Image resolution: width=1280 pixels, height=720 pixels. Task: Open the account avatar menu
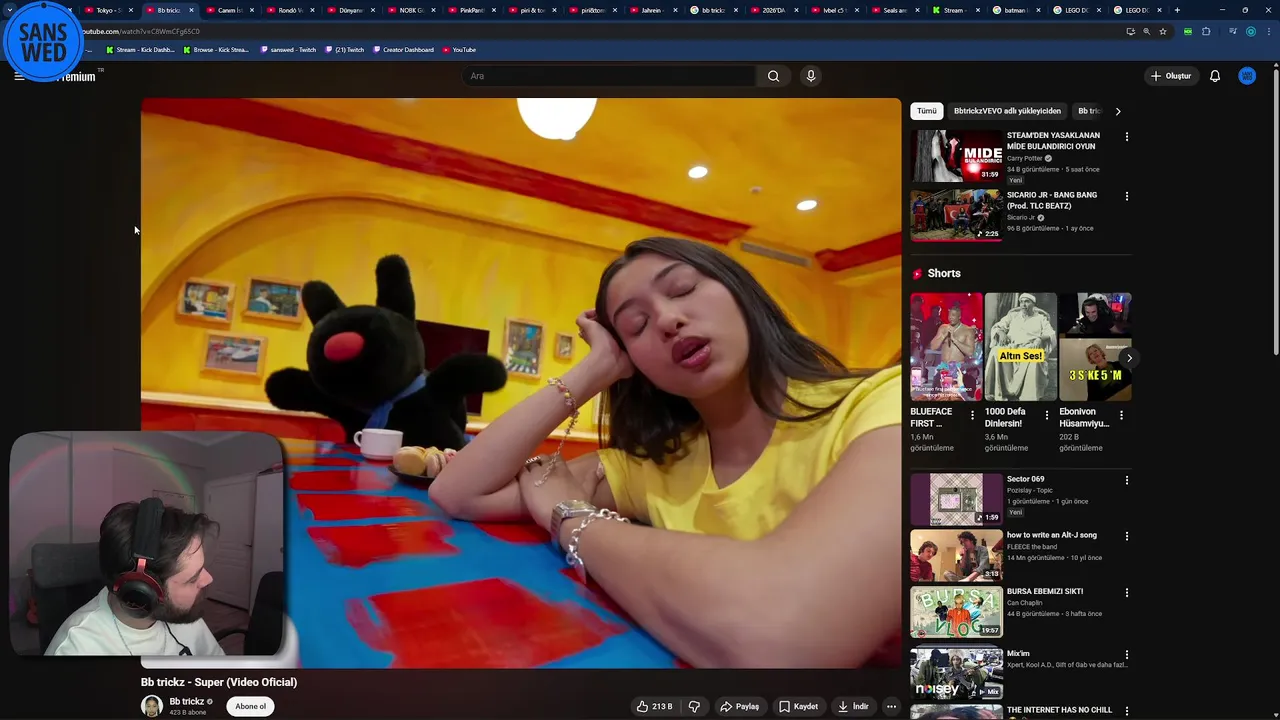pos(1247,76)
